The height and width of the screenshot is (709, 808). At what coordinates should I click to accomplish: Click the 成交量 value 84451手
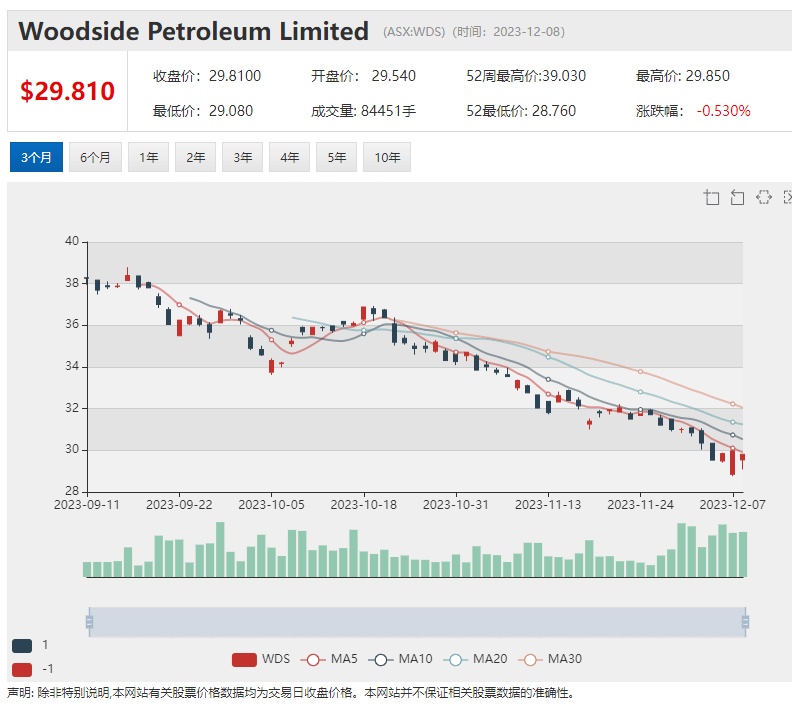point(389,111)
